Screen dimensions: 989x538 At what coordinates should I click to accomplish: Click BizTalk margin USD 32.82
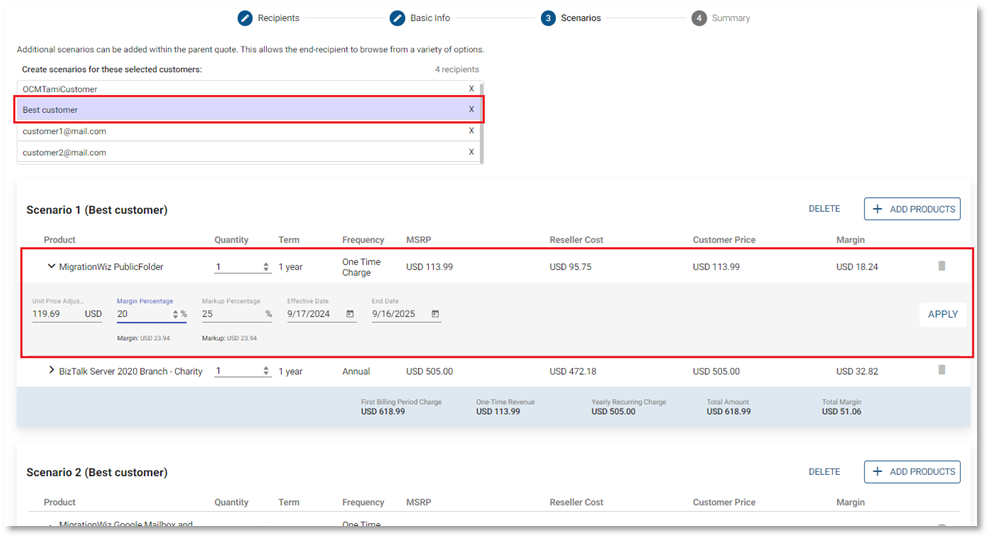857,371
